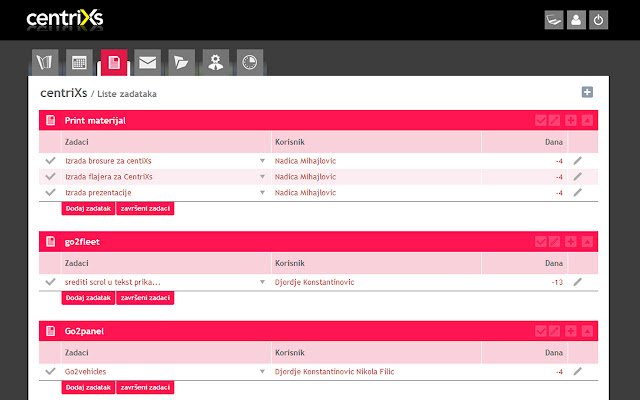Open the user profile icon in header
Viewport: 640px width, 400px height.
tap(576, 20)
